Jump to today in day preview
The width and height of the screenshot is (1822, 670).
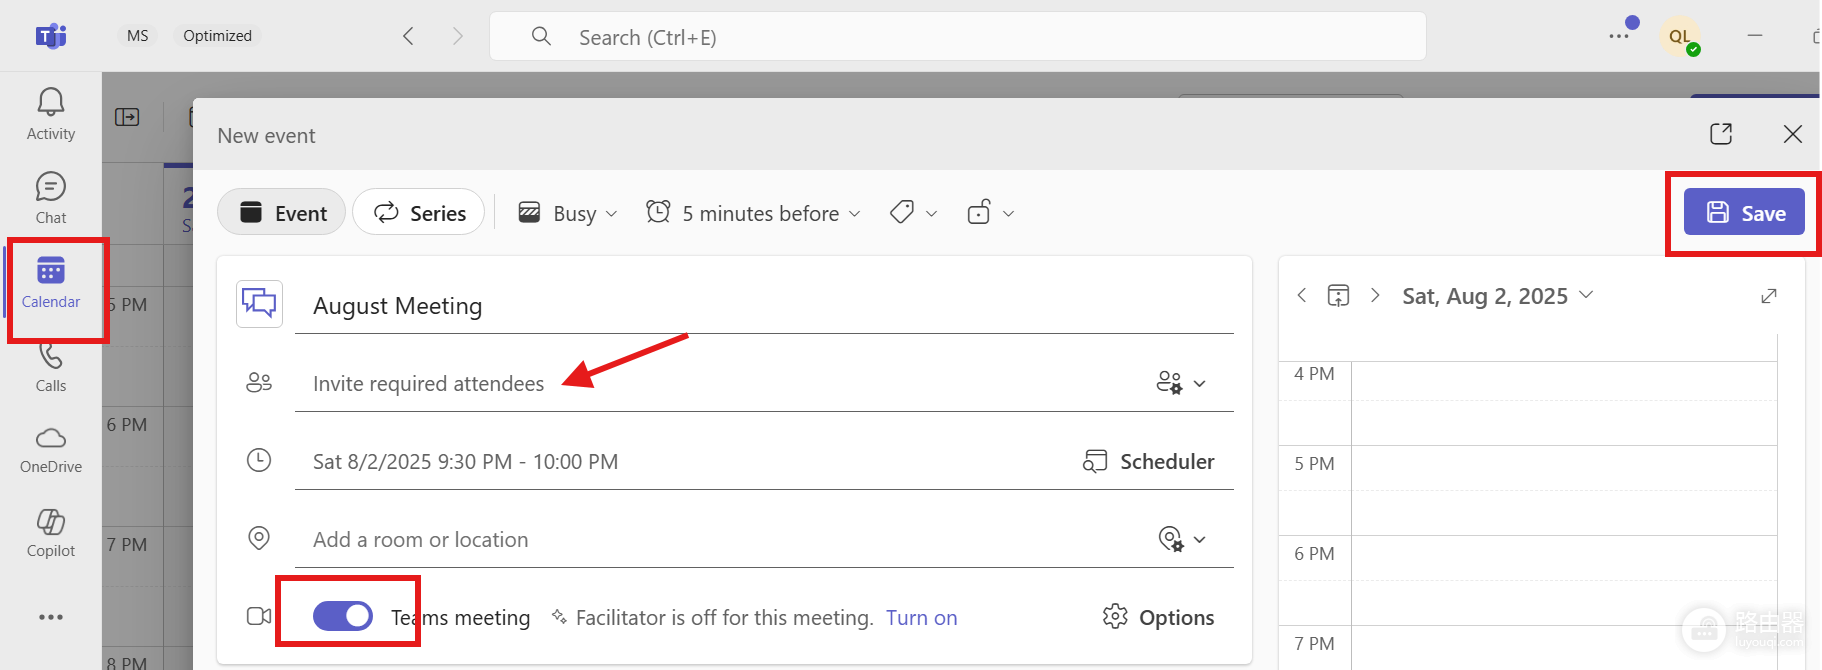click(1338, 295)
